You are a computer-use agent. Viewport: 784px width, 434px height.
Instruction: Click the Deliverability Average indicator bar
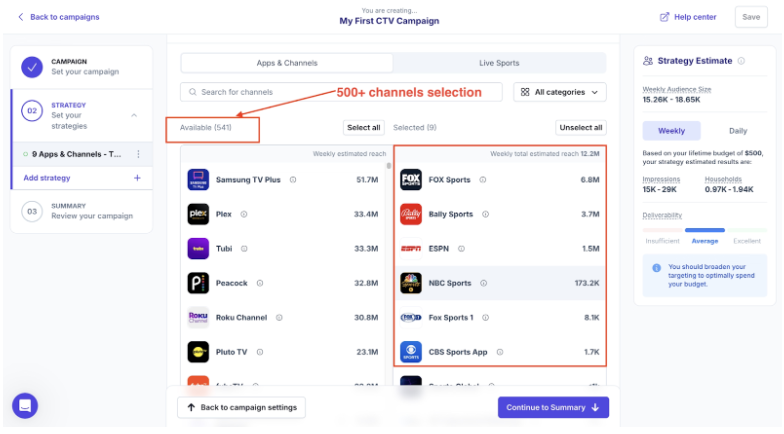click(x=704, y=230)
